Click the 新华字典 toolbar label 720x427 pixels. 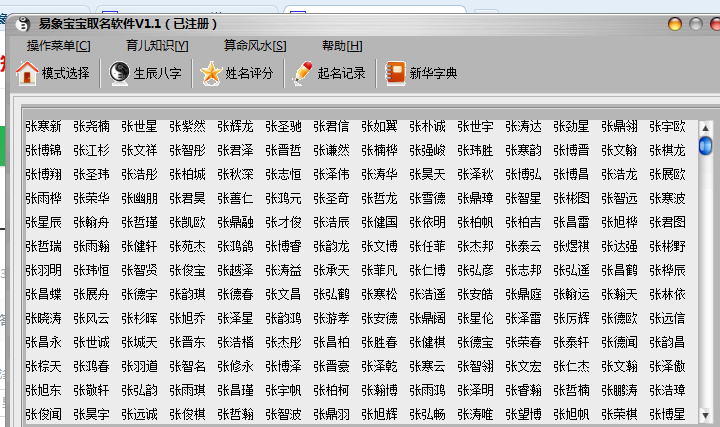pyautogui.click(x=433, y=73)
